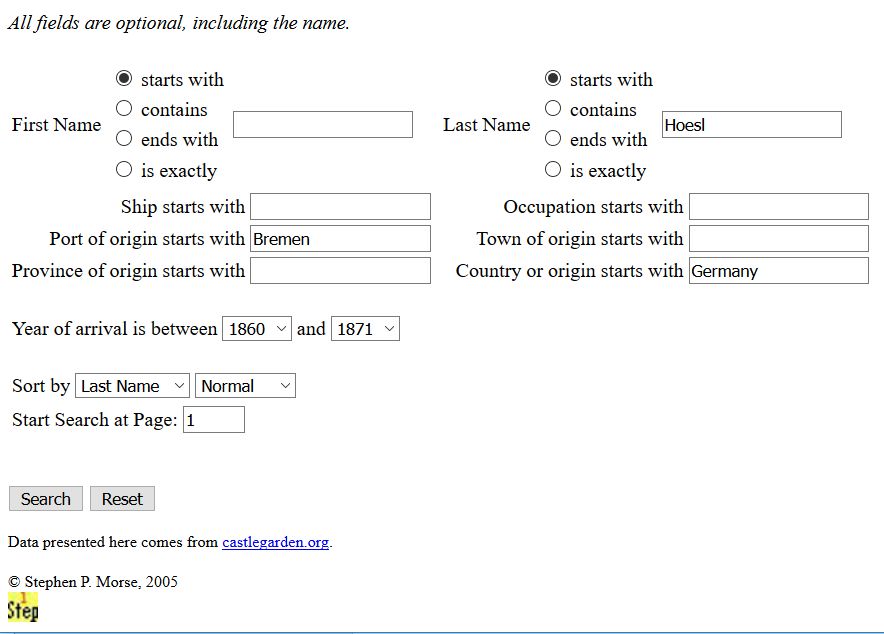Image resolution: width=884 pixels, height=634 pixels.
Task: Focus the Start Search at Page field
Action: tap(214, 420)
